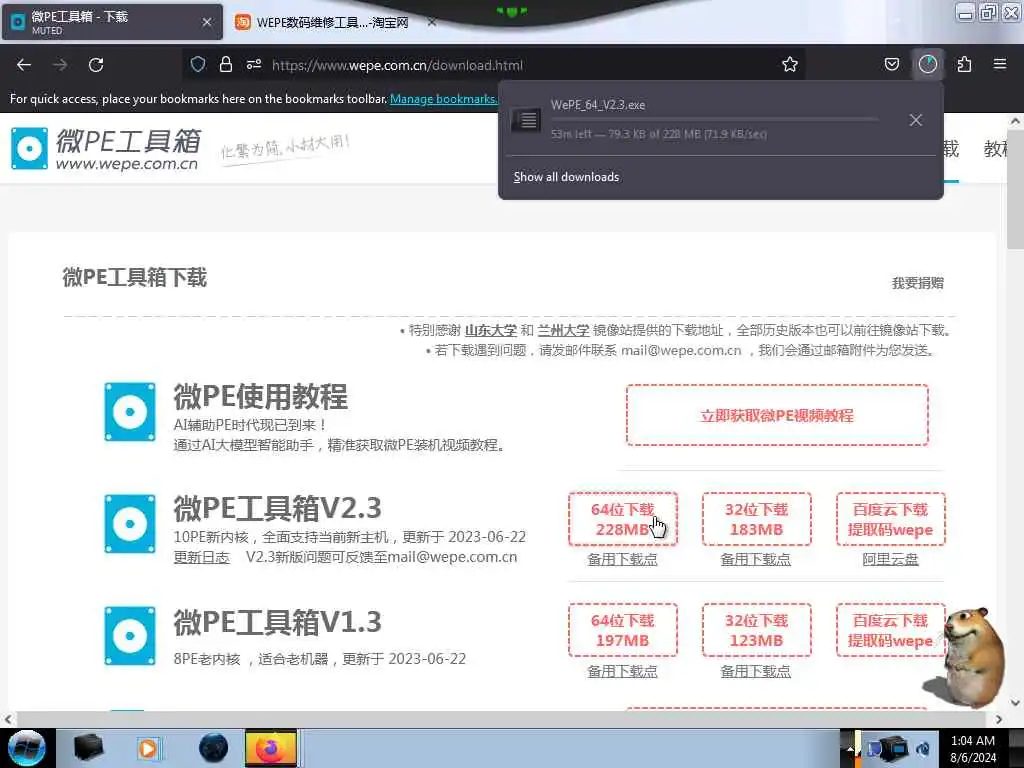
Task: Open V1.3 百度云下载 提取码wepe
Action: coord(891,630)
